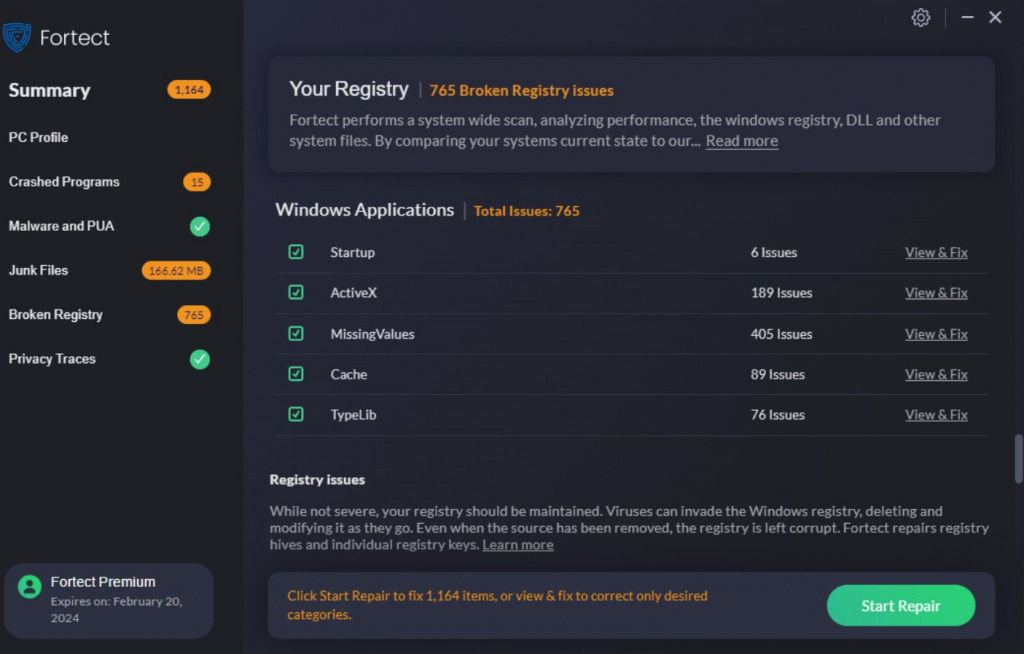Click the orange 'Click Start Repair to fix' message
Viewport: 1024px width, 654px height.
(x=497, y=605)
